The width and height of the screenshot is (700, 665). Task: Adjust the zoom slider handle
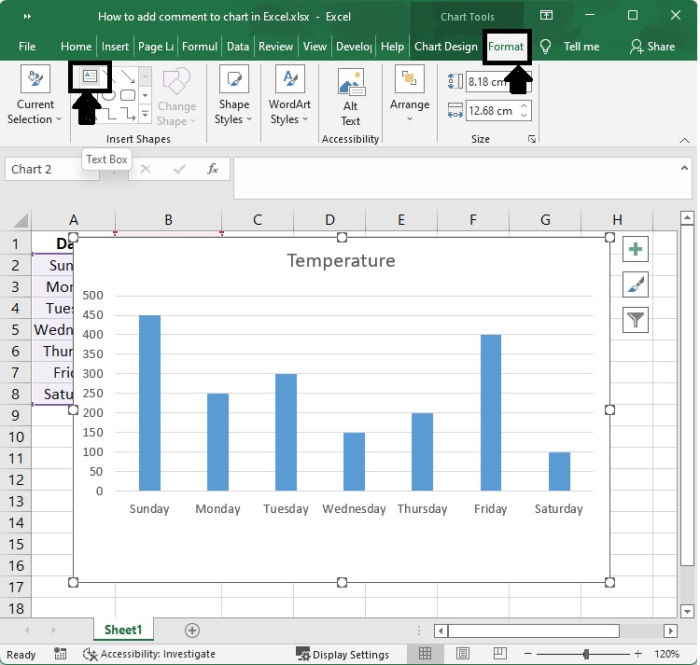pyautogui.click(x=586, y=654)
